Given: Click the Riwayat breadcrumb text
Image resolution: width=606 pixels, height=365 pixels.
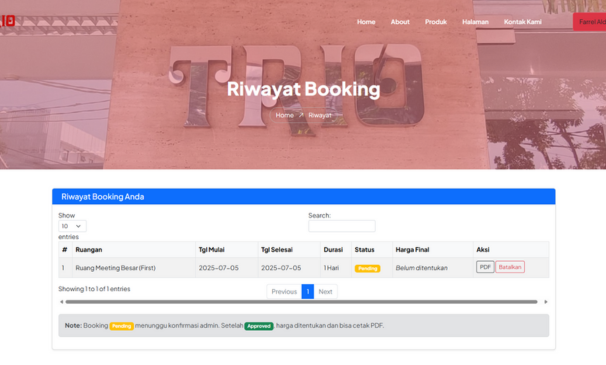Looking at the screenshot, I should coord(320,115).
